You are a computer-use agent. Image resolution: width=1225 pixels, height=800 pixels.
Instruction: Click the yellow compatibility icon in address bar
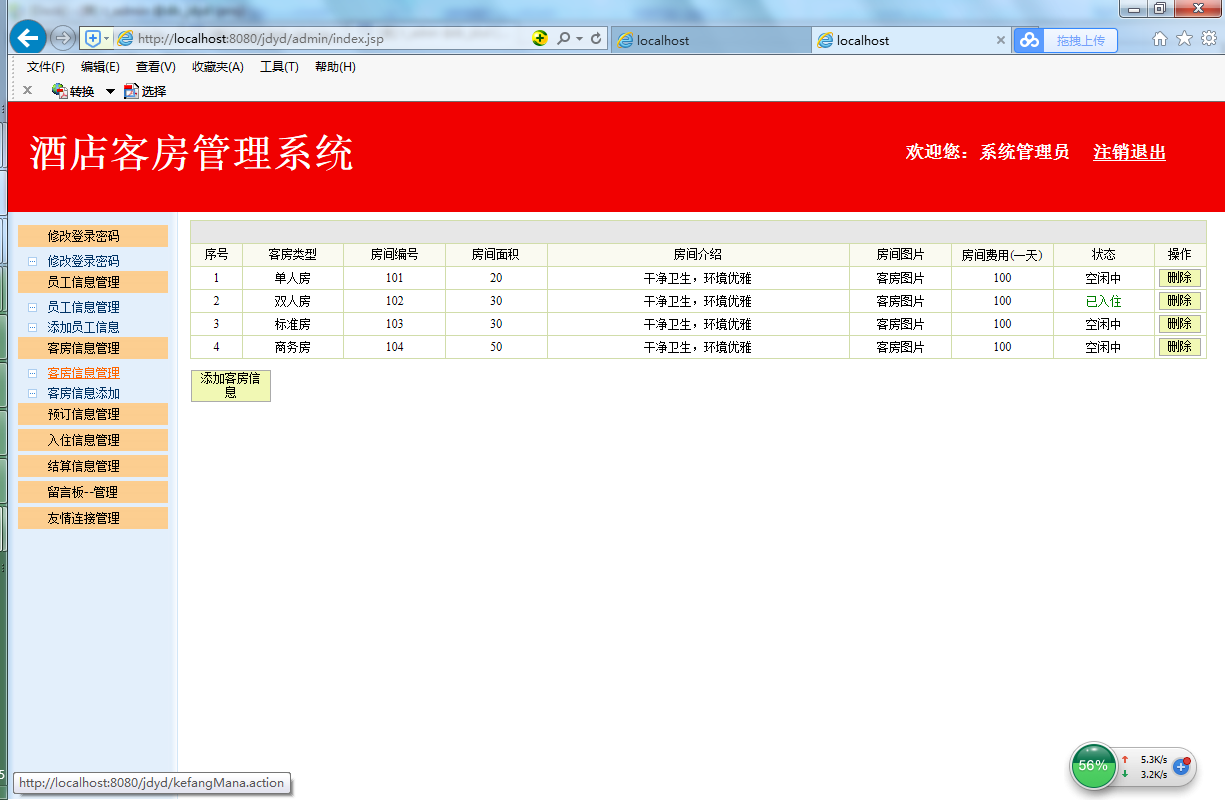tap(540, 39)
